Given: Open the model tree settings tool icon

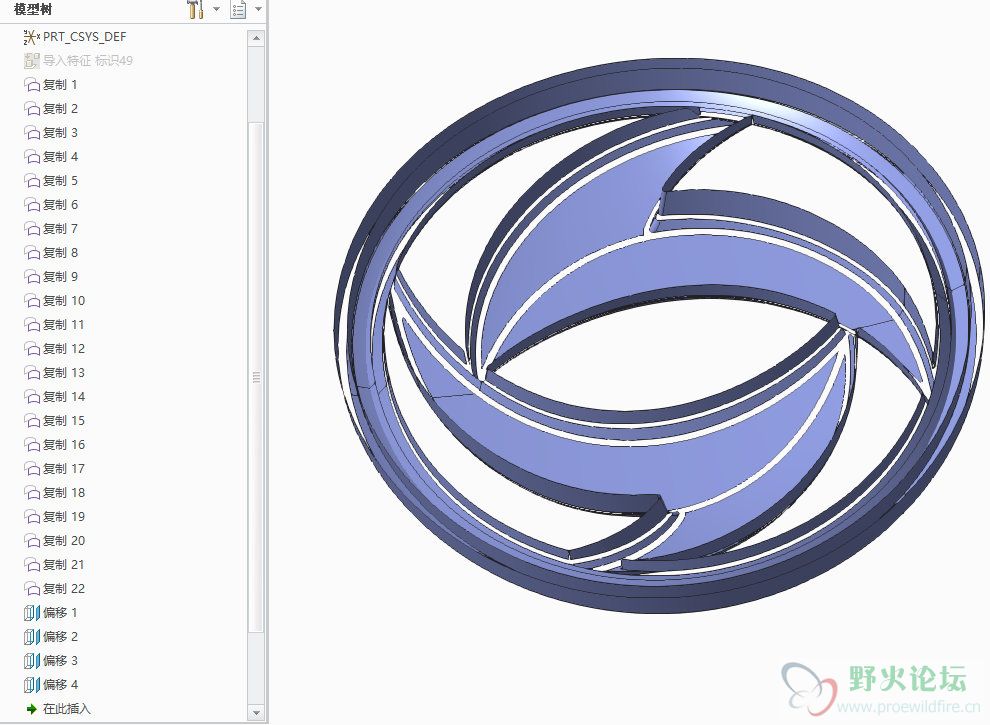Looking at the screenshot, I should click(196, 9).
